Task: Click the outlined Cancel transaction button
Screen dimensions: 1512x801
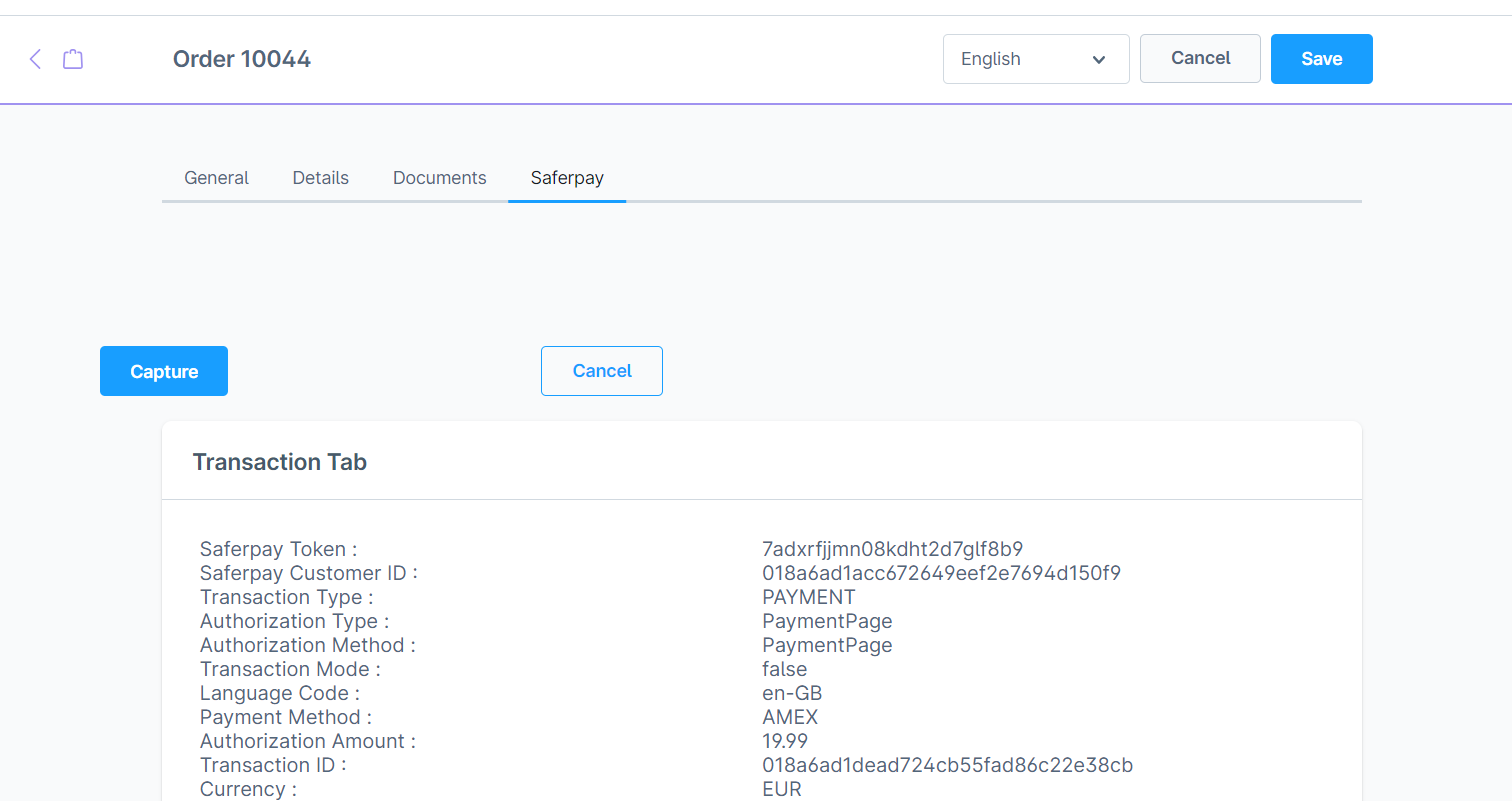Action: [x=601, y=371]
